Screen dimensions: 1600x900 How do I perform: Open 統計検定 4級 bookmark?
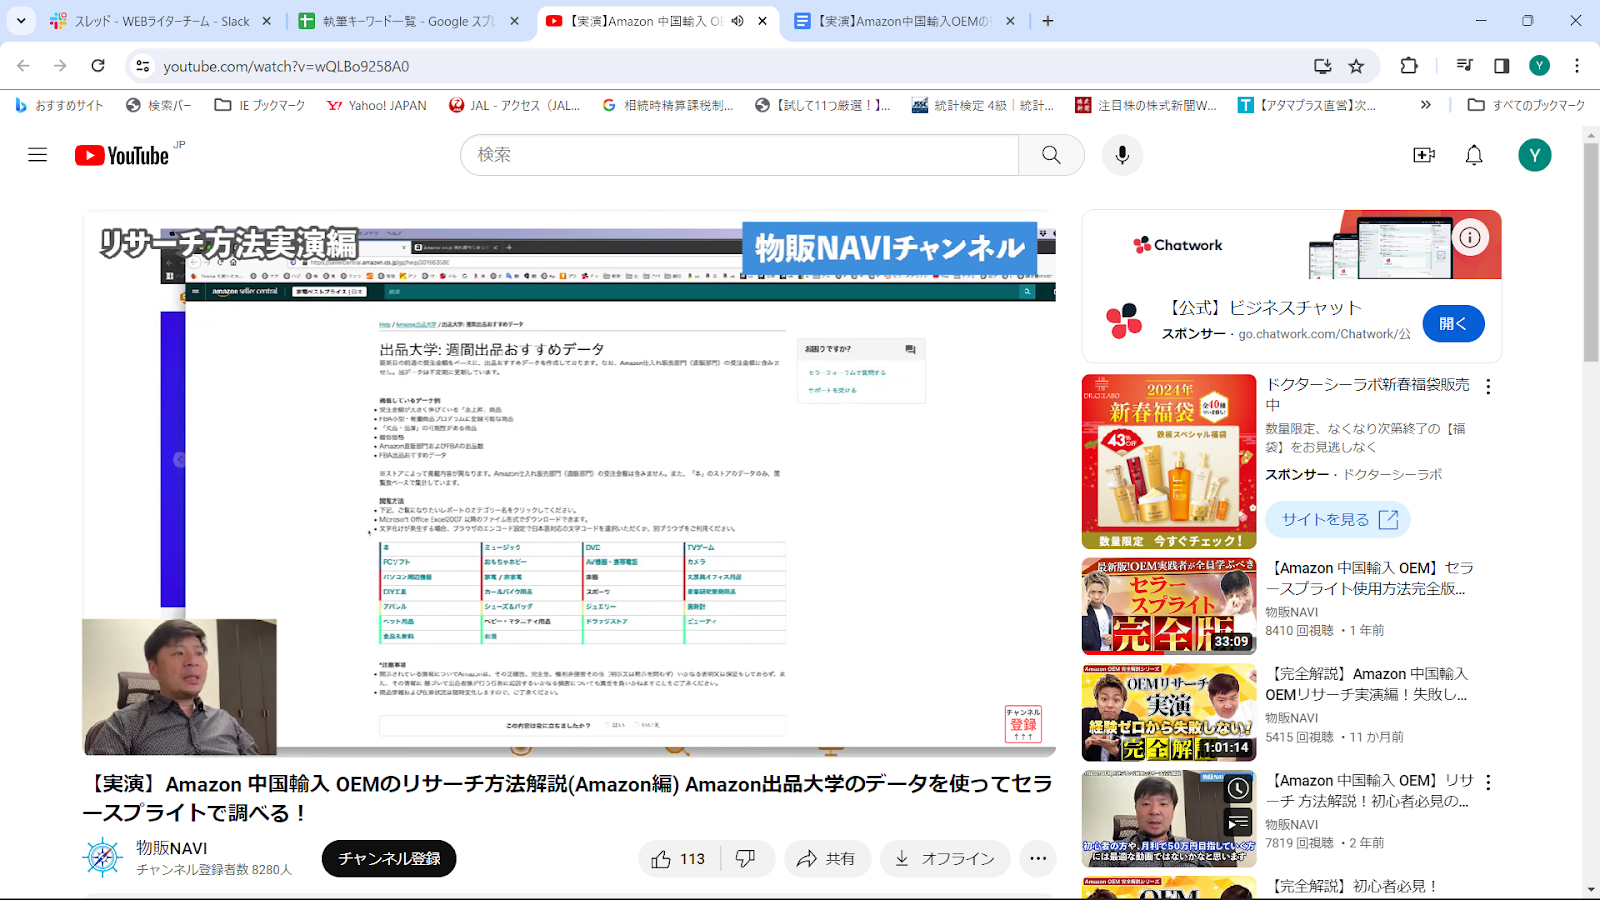[x=983, y=105]
